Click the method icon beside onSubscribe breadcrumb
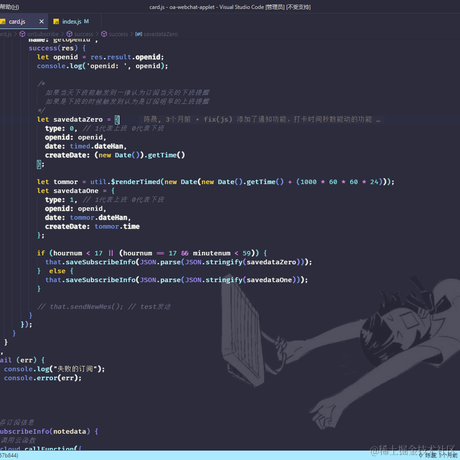The image size is (460, 460). pyautogui.click(x=22, y=34)
